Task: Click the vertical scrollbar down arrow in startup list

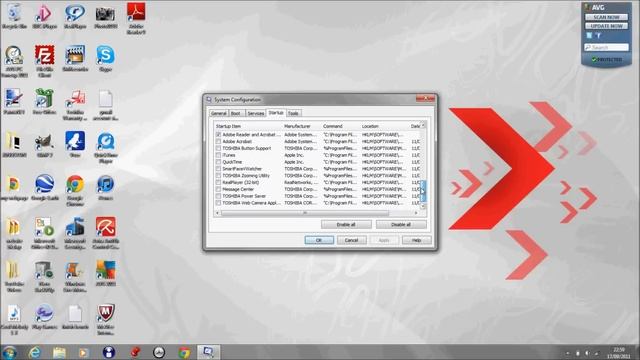Action: (423, 207)
